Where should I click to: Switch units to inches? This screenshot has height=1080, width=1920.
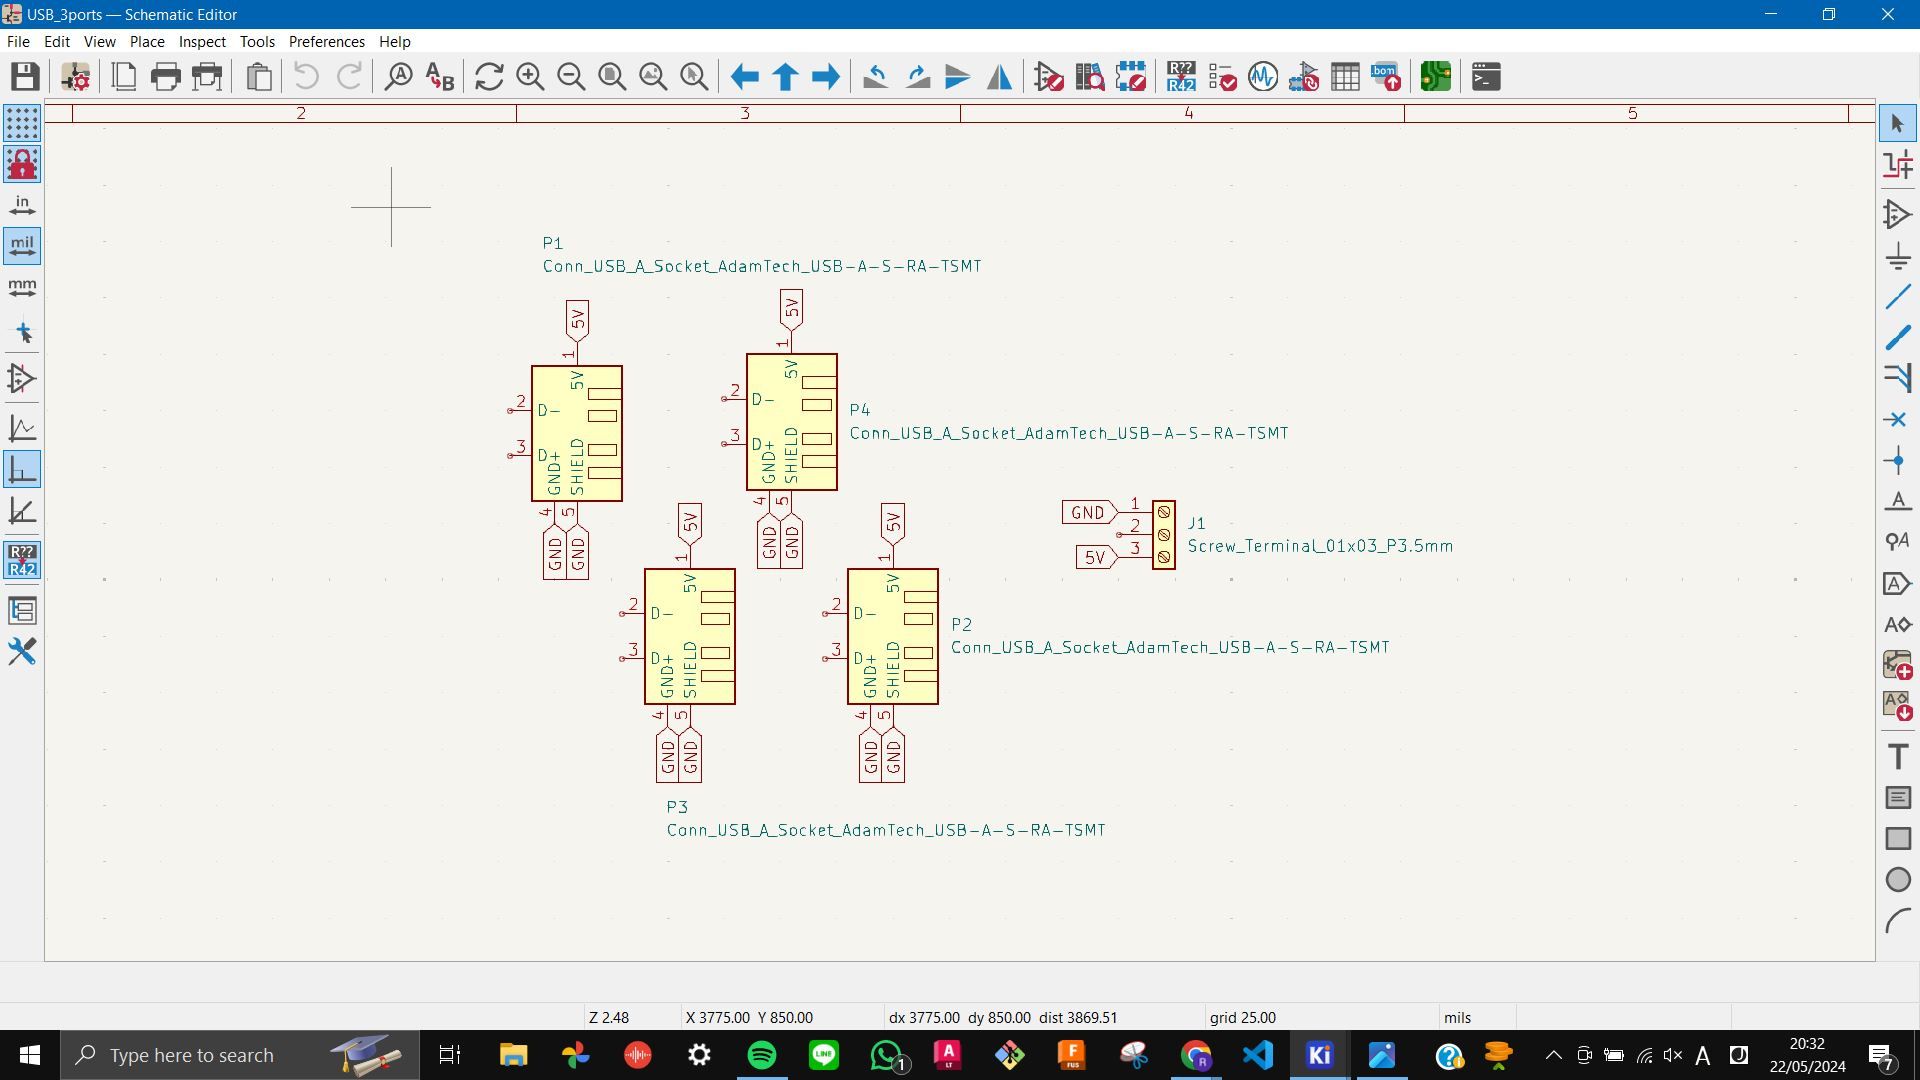coord(22,205)
